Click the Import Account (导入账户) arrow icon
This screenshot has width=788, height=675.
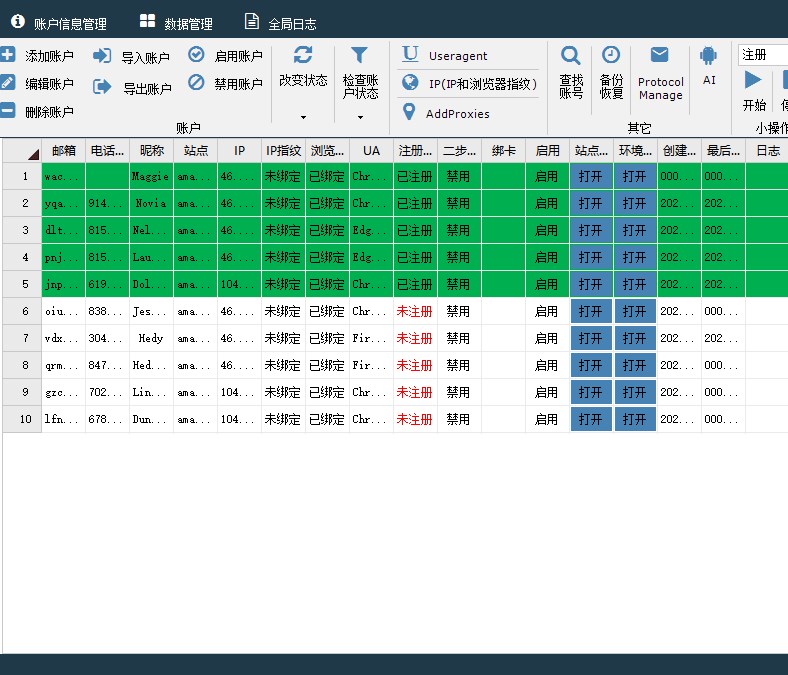102,55
